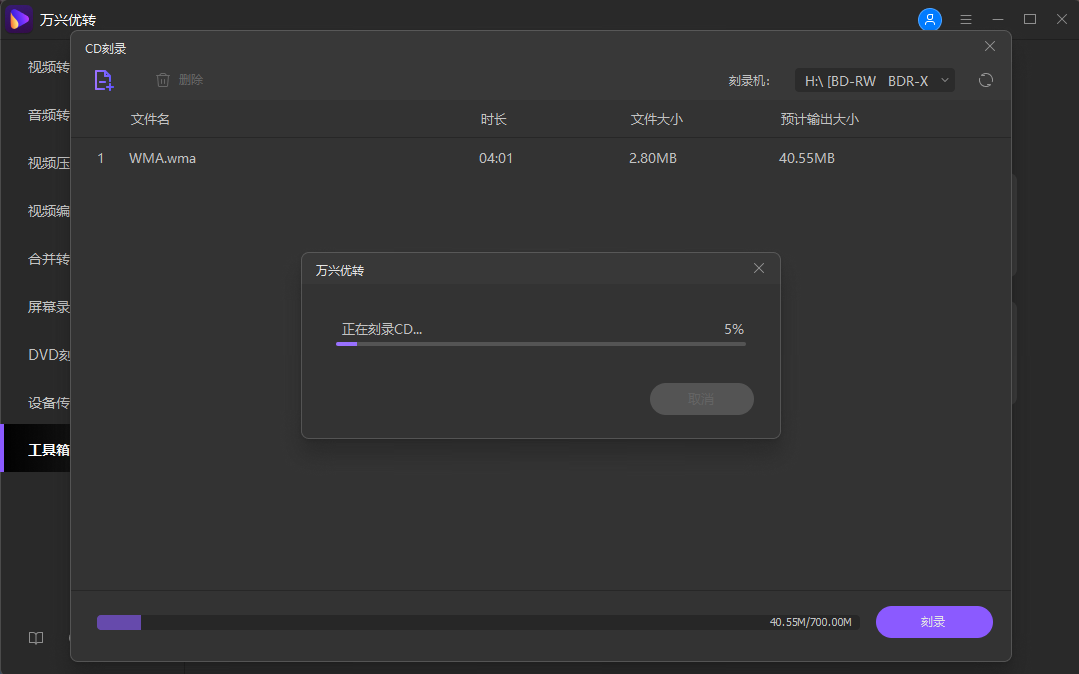This screenshot has height=674, width=1079.
Task: Click the 万兴优转 app logo icon
Action: [18, 19]
